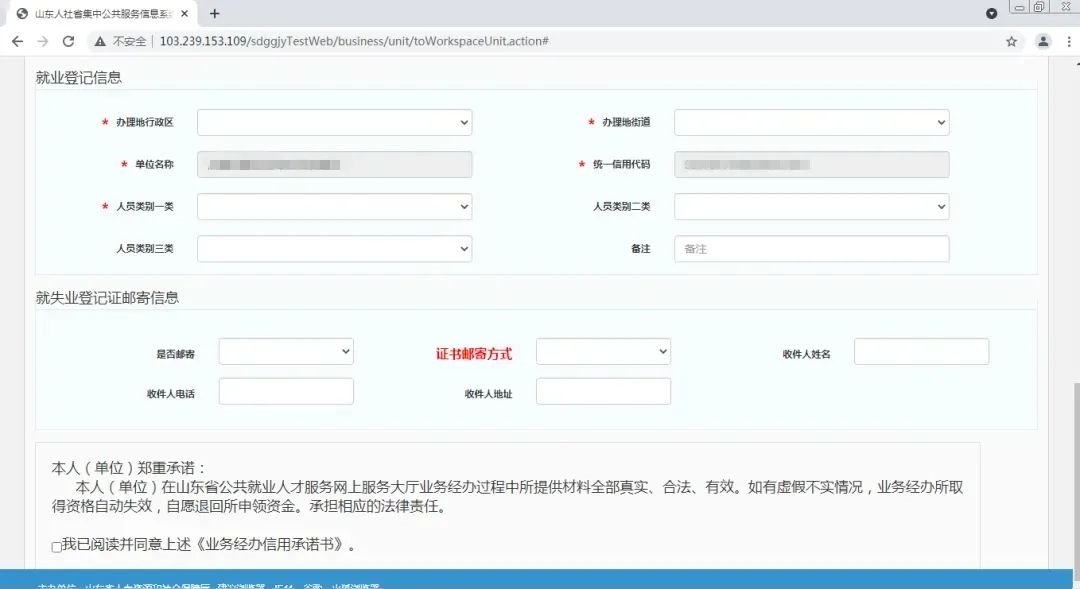Click the 本人（单位）郑重承诺 heading text

[x=129, y=468]
